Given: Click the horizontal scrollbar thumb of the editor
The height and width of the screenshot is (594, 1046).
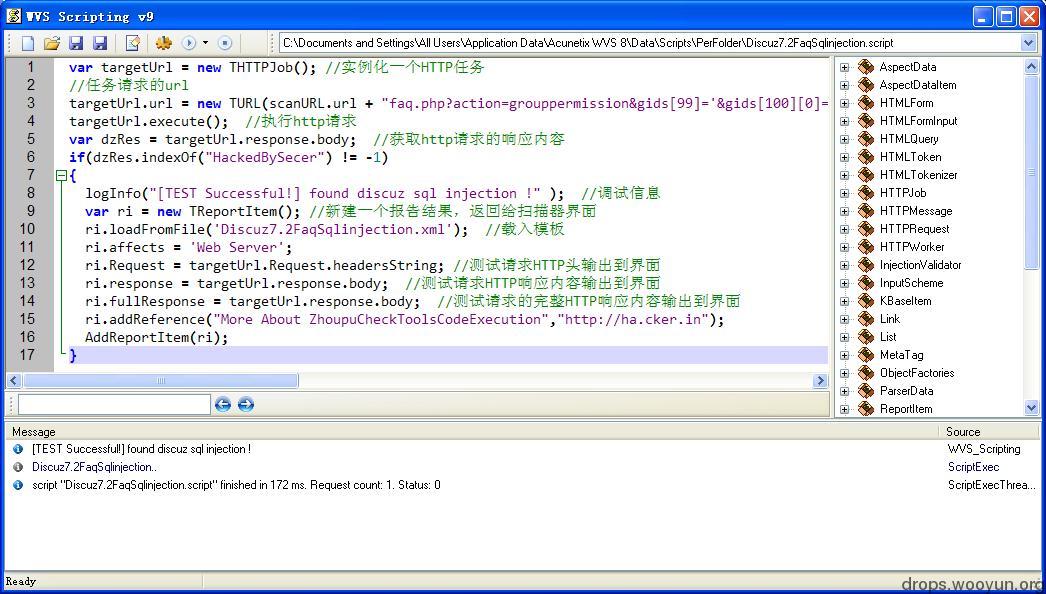Looking at the screenshot, I should 160,381.
